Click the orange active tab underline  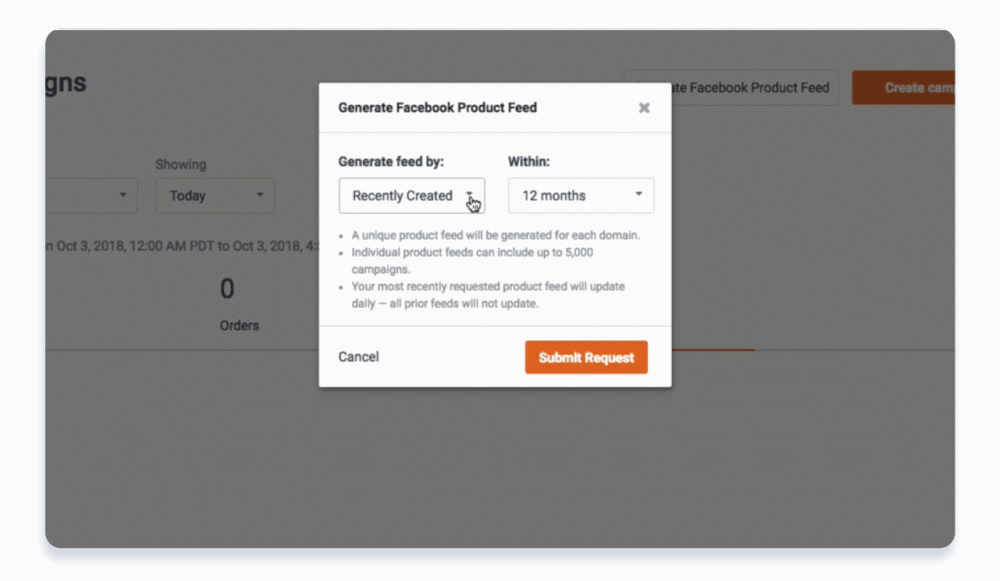click(714, 349)
